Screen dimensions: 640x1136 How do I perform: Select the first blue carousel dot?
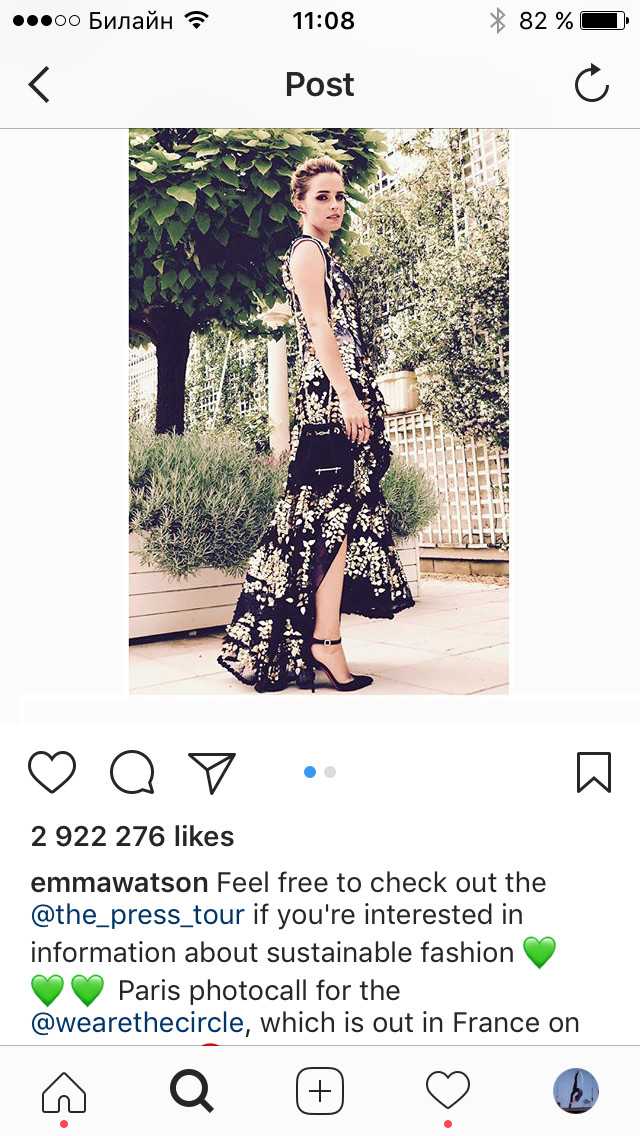[x=310, y=772]
